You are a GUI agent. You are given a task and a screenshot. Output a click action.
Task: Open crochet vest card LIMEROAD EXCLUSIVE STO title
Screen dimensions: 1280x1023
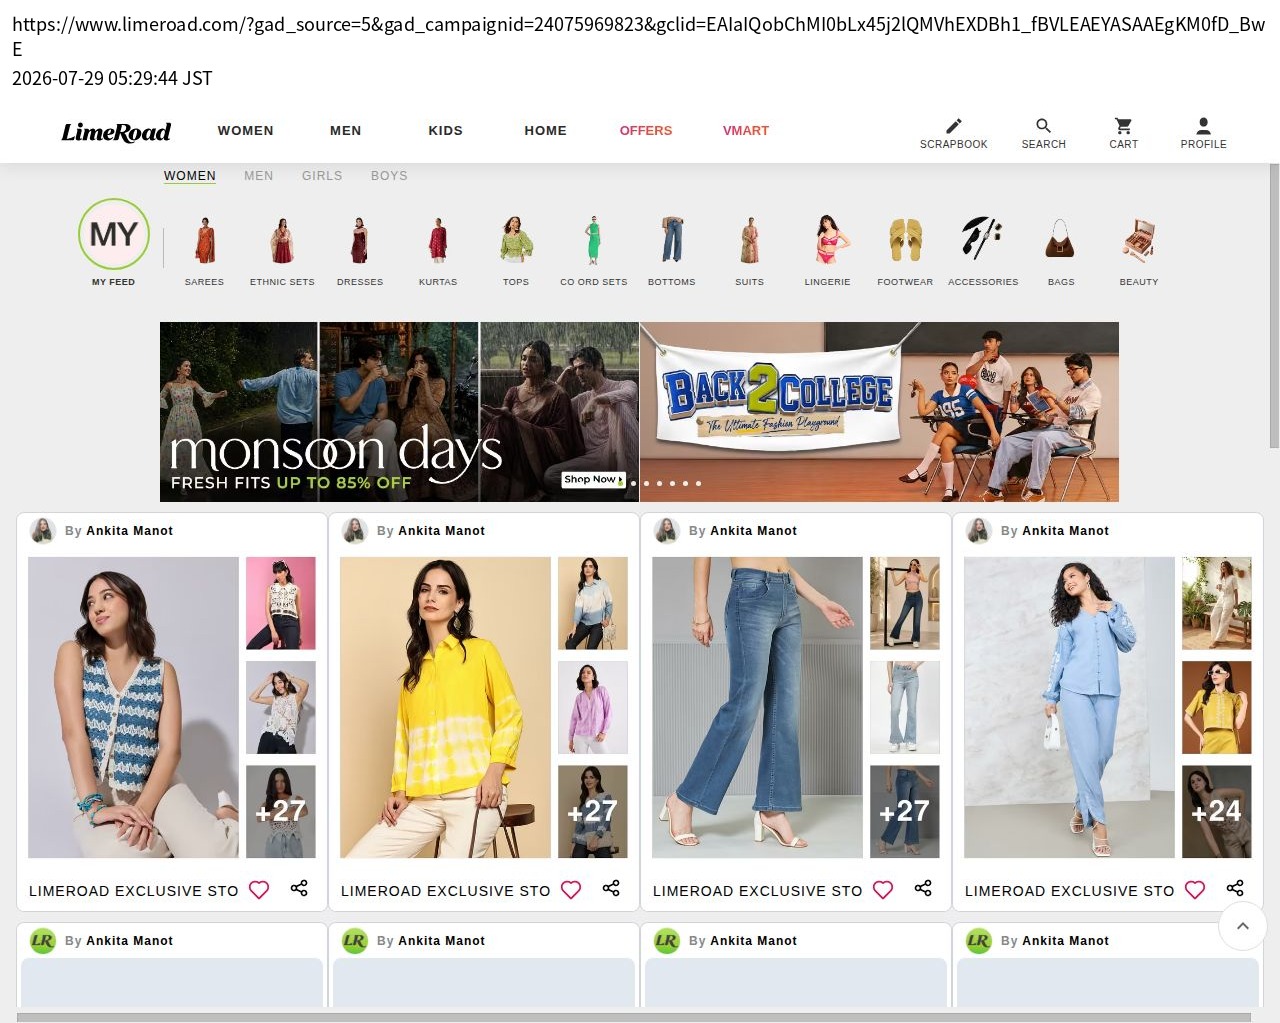[134, 891]
